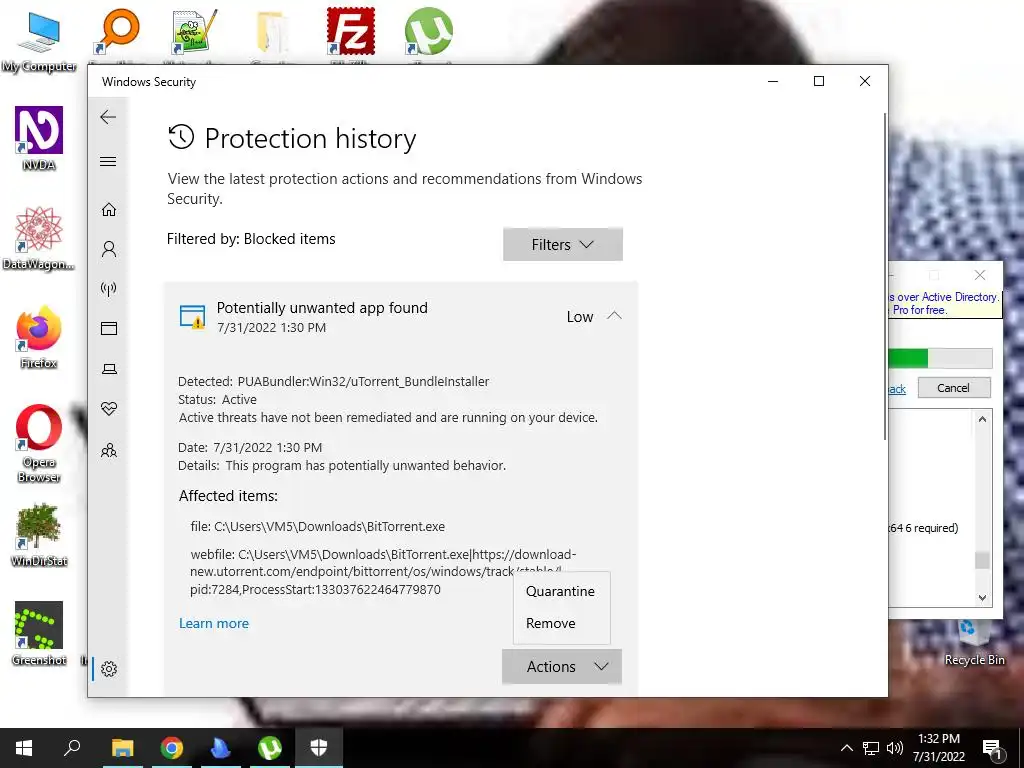Open the network icon in system tray
This screenshot has width=1024, height=768.
[871, 748]
